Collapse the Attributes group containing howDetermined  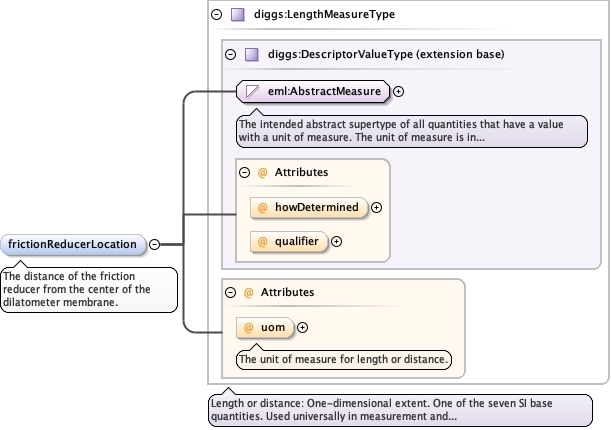(244, 173)
